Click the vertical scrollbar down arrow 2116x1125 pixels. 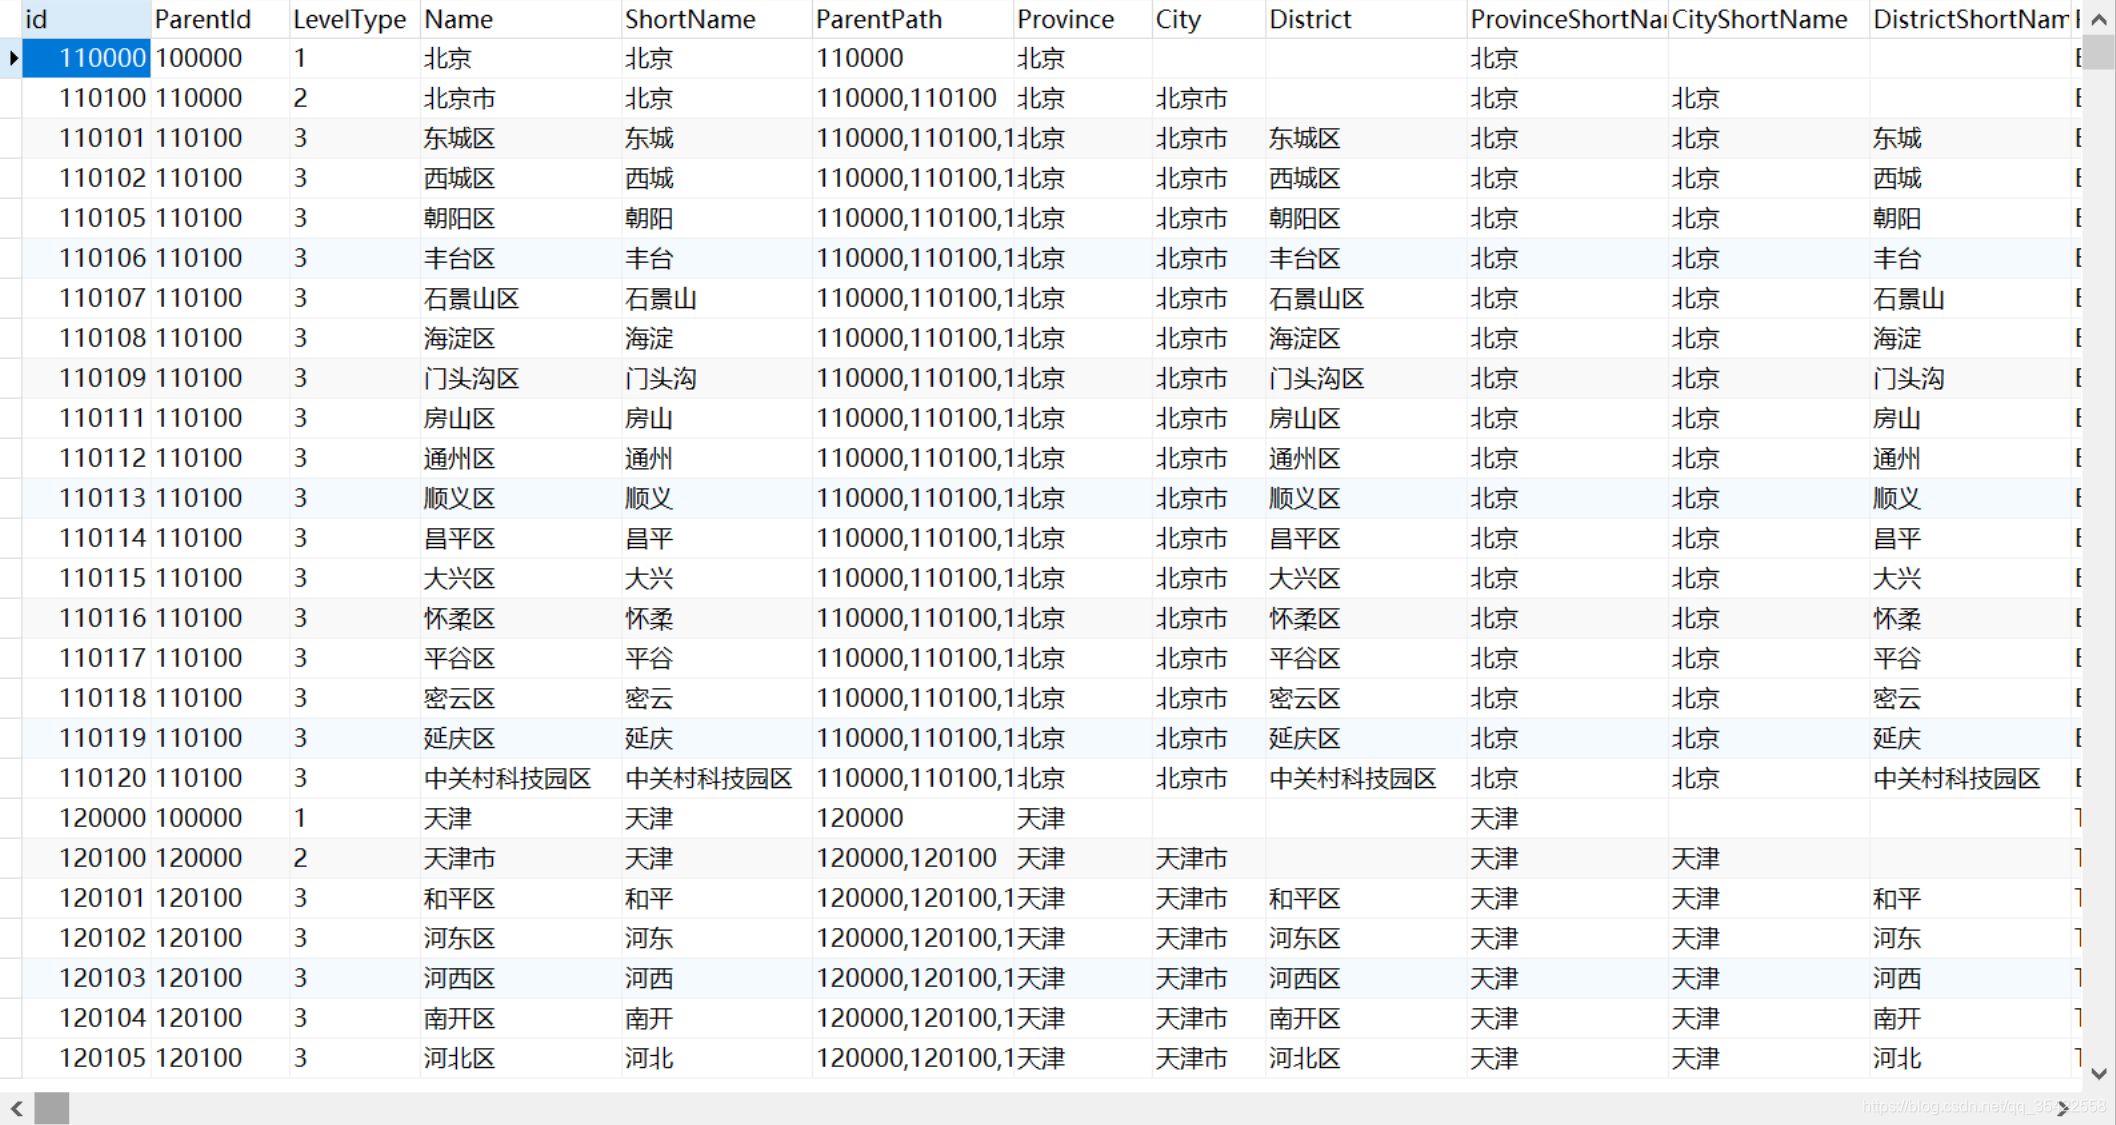[2099, 1074]
